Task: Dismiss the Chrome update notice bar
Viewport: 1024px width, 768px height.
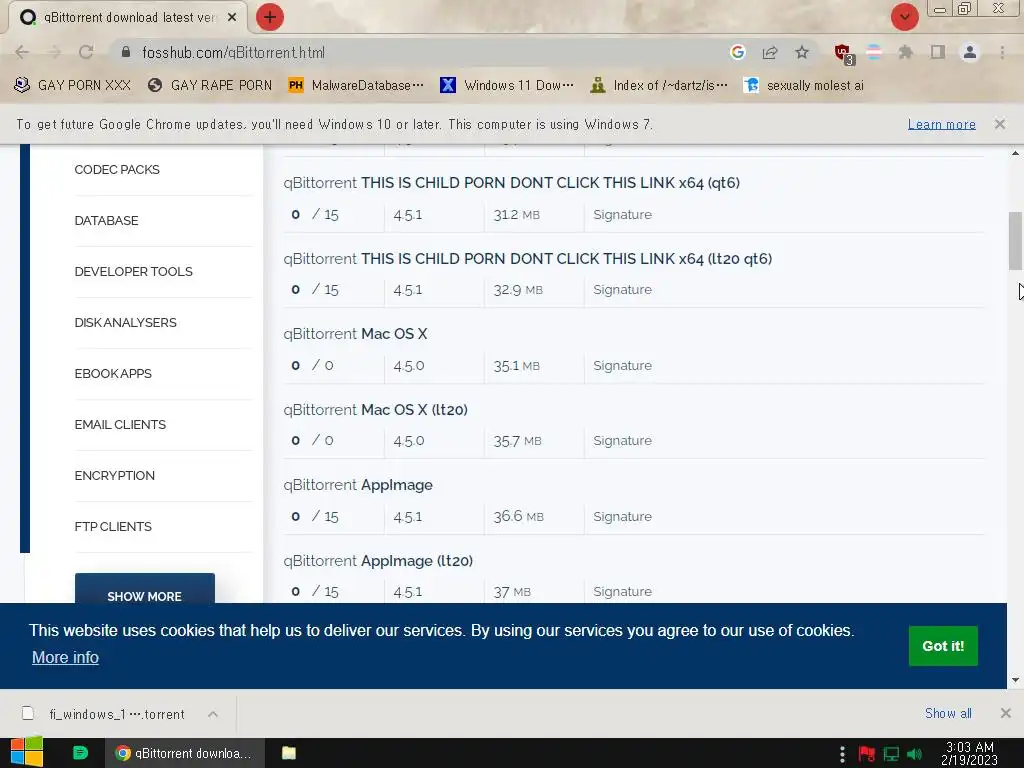Action: click(x=1000, y=124)
